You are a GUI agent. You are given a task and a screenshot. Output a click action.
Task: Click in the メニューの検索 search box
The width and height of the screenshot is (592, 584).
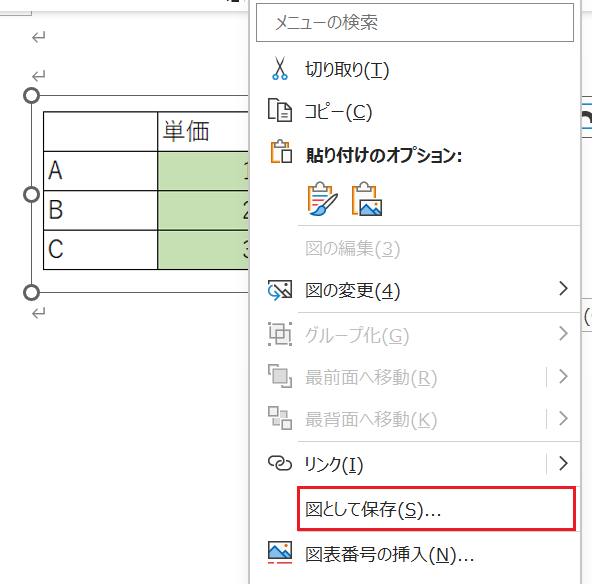pyautogui.click(x=415, y=22)
